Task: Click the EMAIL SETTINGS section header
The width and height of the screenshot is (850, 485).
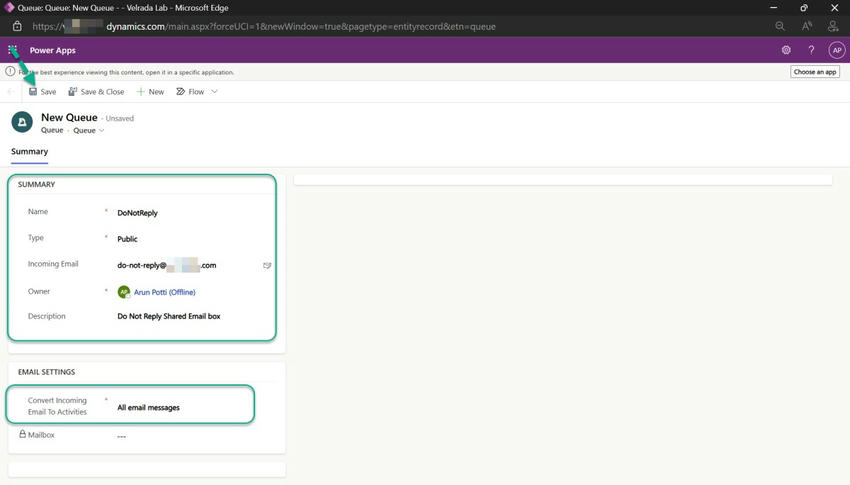Action: pos(47,372)
